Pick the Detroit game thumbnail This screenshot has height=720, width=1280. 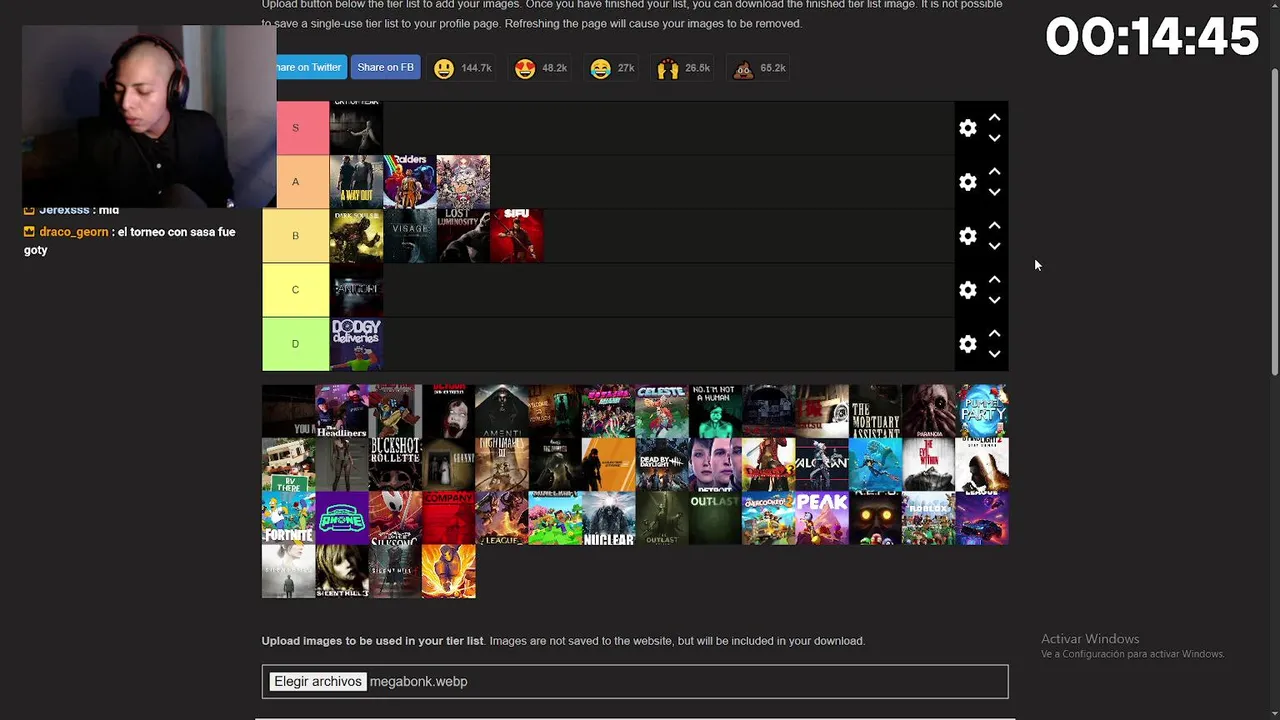(715, 465)
